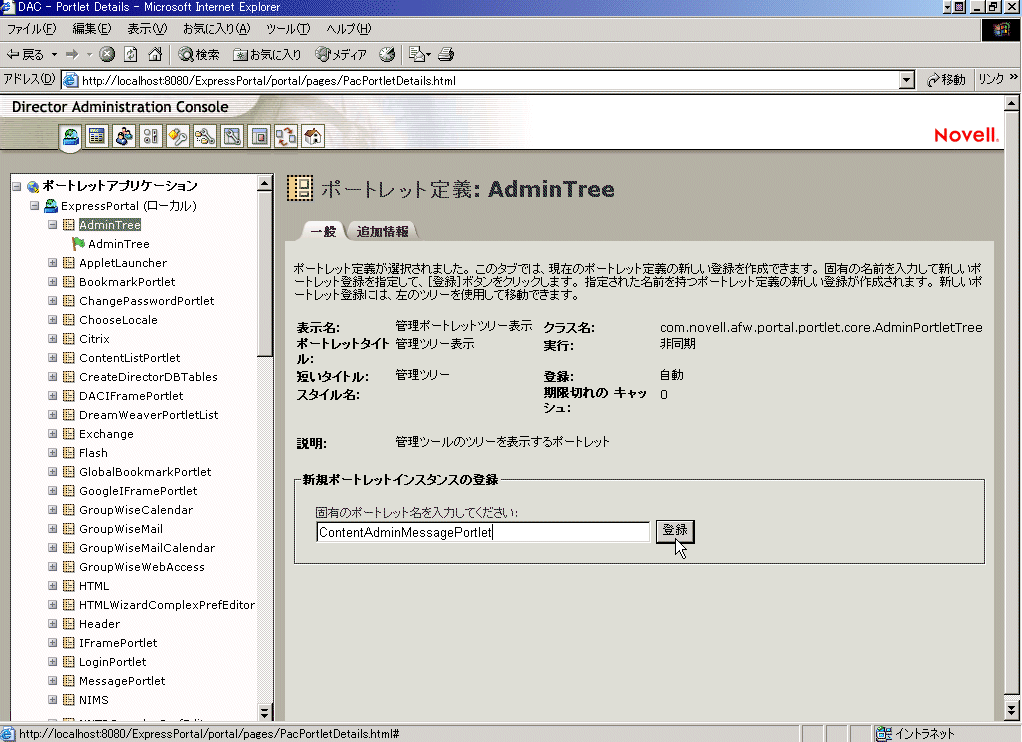Switch to the 追加情報 tab
1022x742 pixels.
pos(383,231)
